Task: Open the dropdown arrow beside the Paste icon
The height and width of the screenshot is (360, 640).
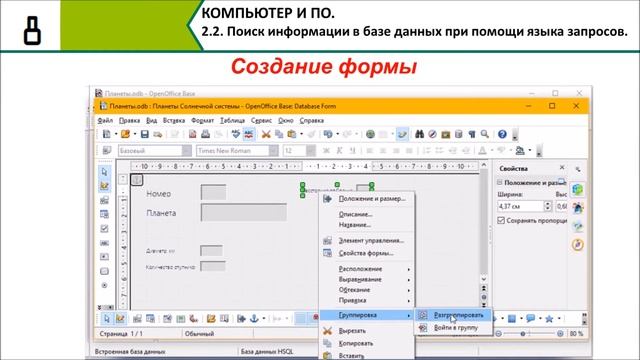Action: (x=302, y=134)
